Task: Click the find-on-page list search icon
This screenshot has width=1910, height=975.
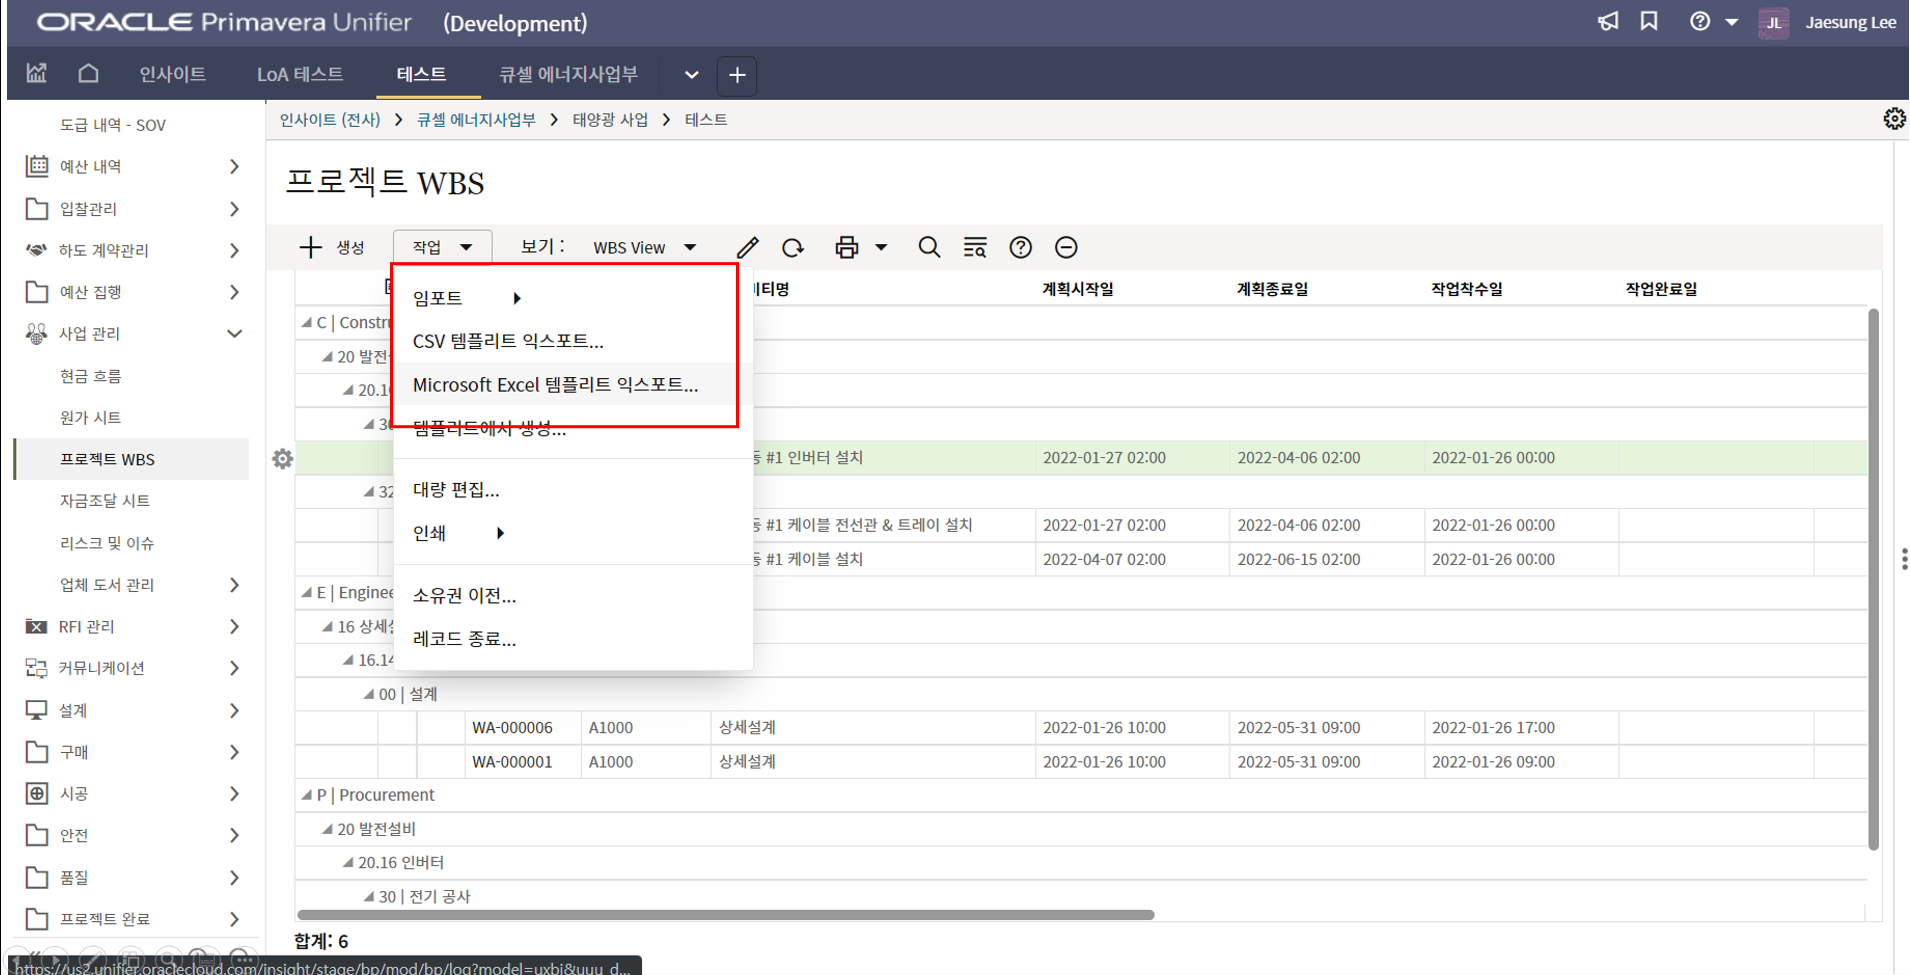Action: coord(975,247)
